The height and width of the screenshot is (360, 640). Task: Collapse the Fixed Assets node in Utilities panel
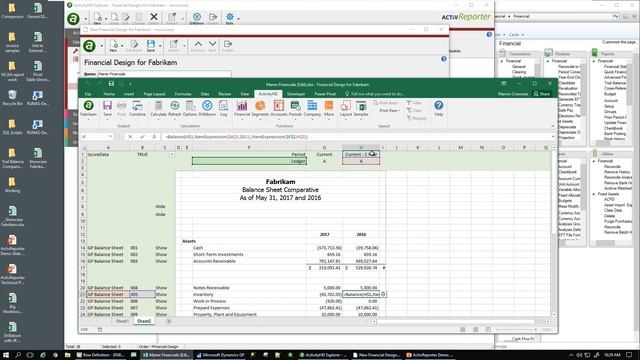pos(594,194)
